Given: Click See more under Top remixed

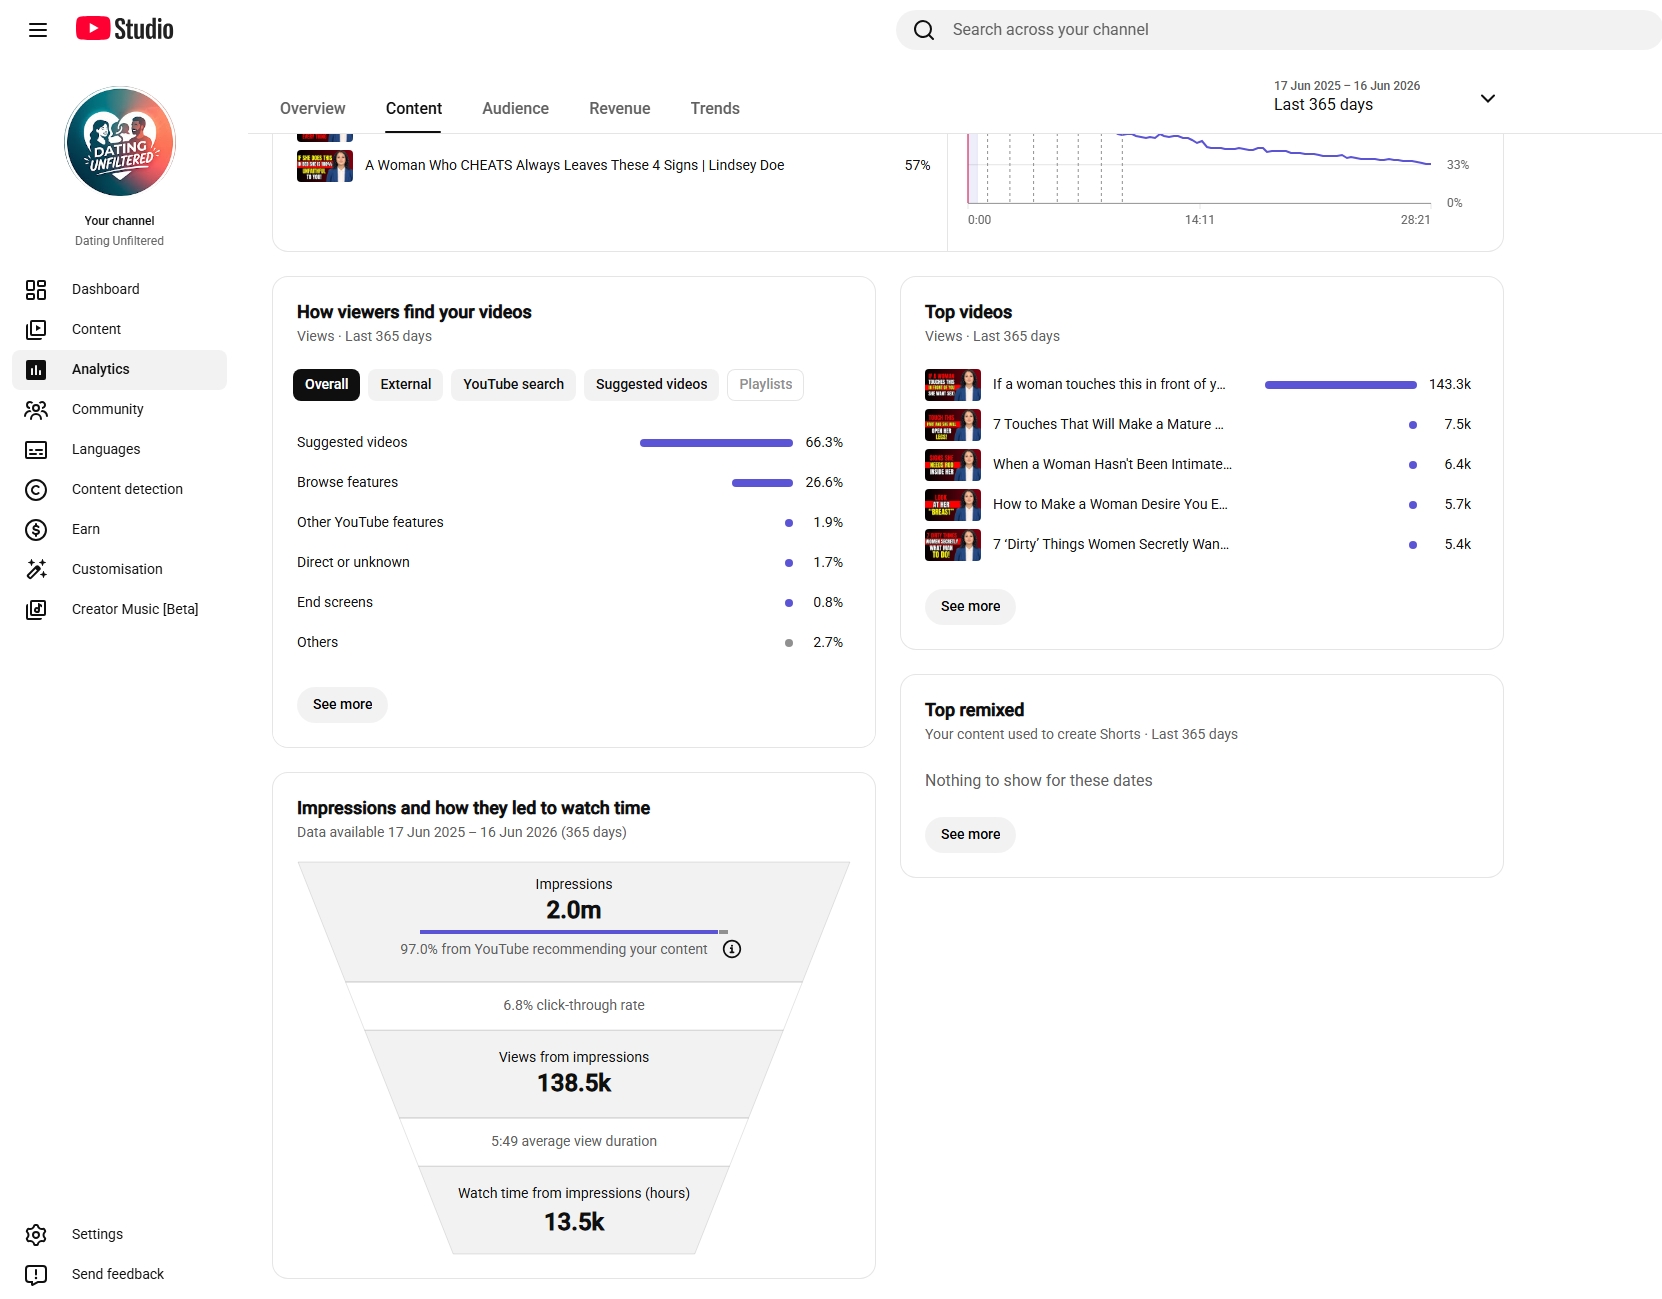Looking at the screenshot, I should (970, 835).
